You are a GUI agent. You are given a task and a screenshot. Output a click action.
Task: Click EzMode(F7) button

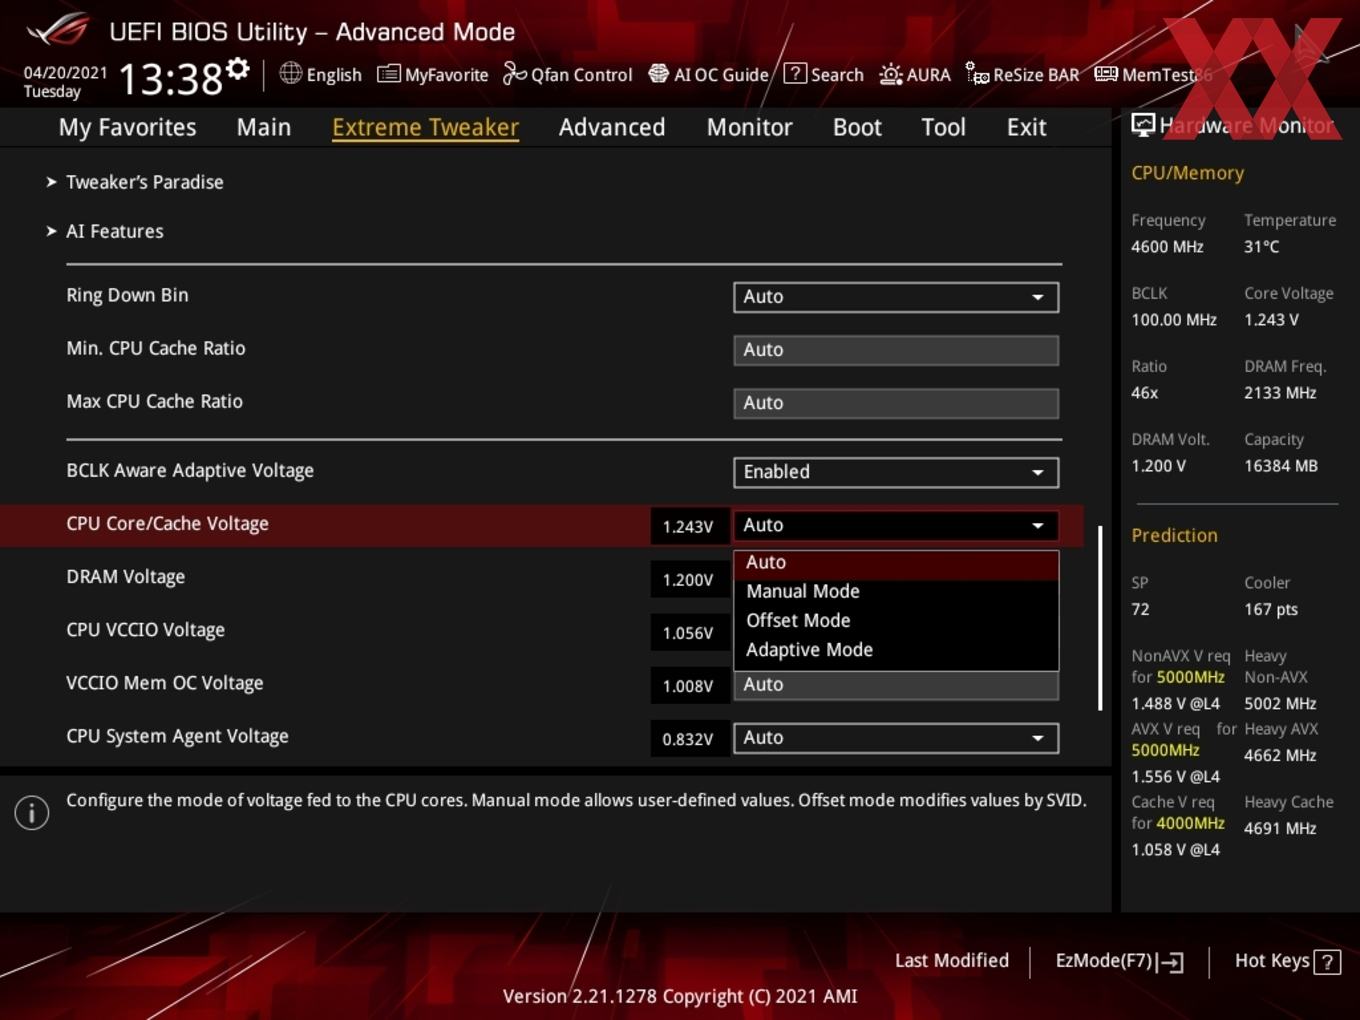[1119, 961]
